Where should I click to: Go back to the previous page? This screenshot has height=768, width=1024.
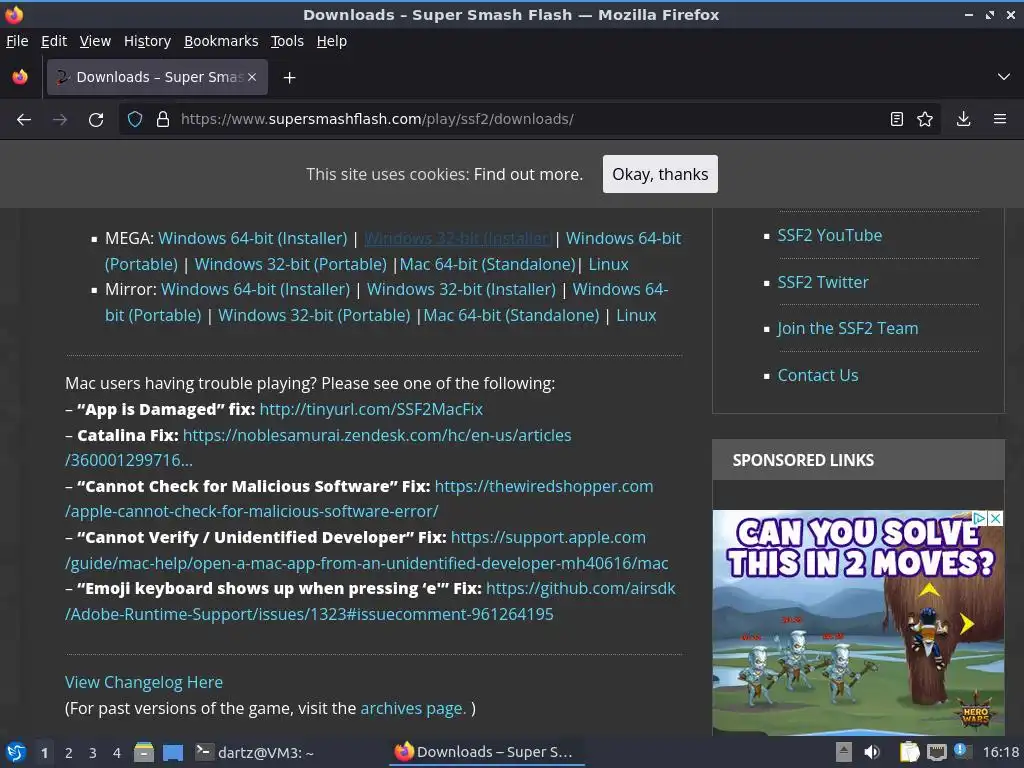pos(24,120)
